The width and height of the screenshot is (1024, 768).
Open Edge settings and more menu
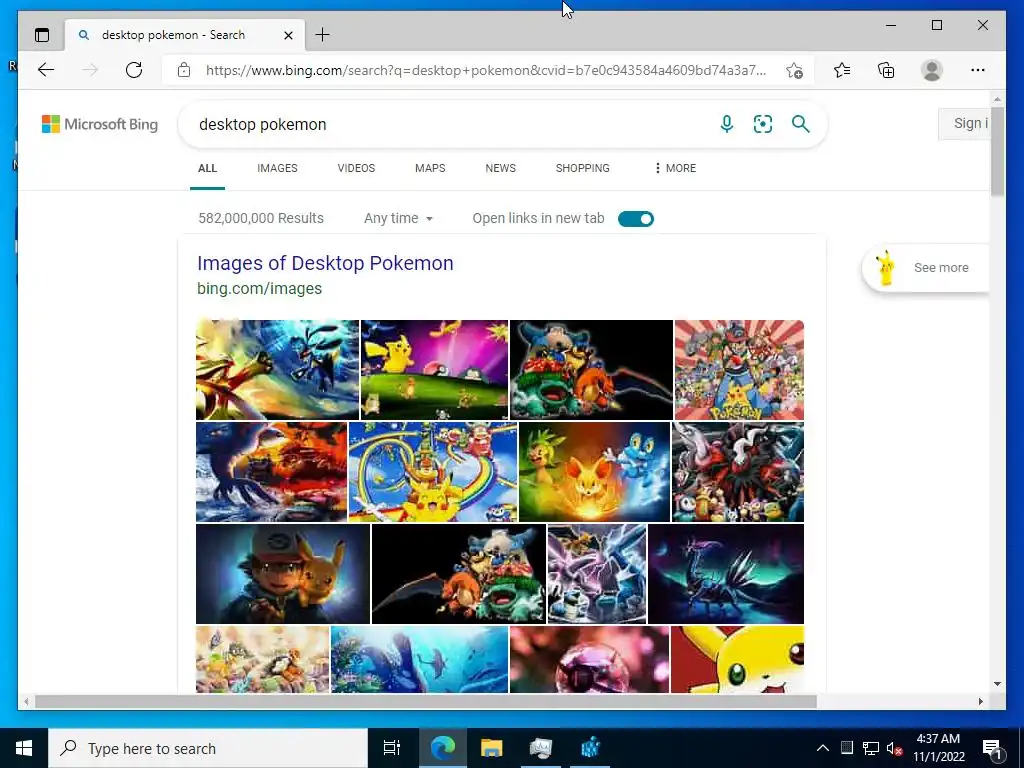click(978, 70)
